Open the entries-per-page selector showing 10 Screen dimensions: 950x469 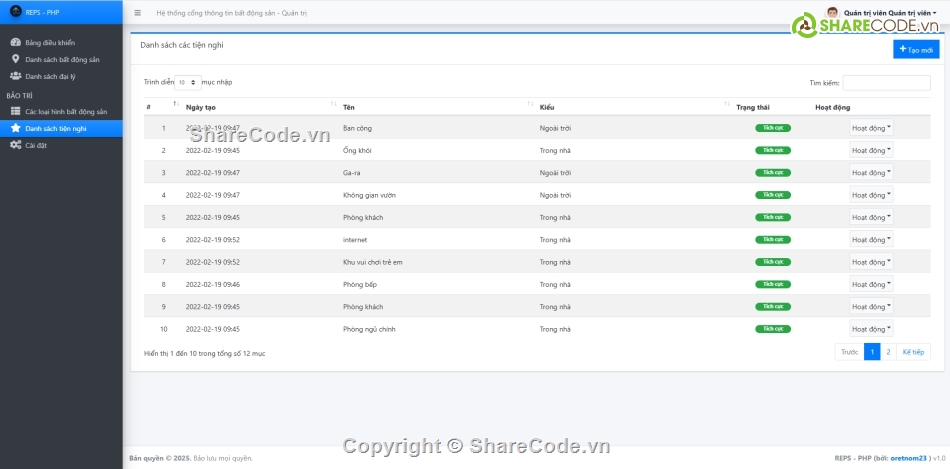pyautogui.click(x=187, y=82)
